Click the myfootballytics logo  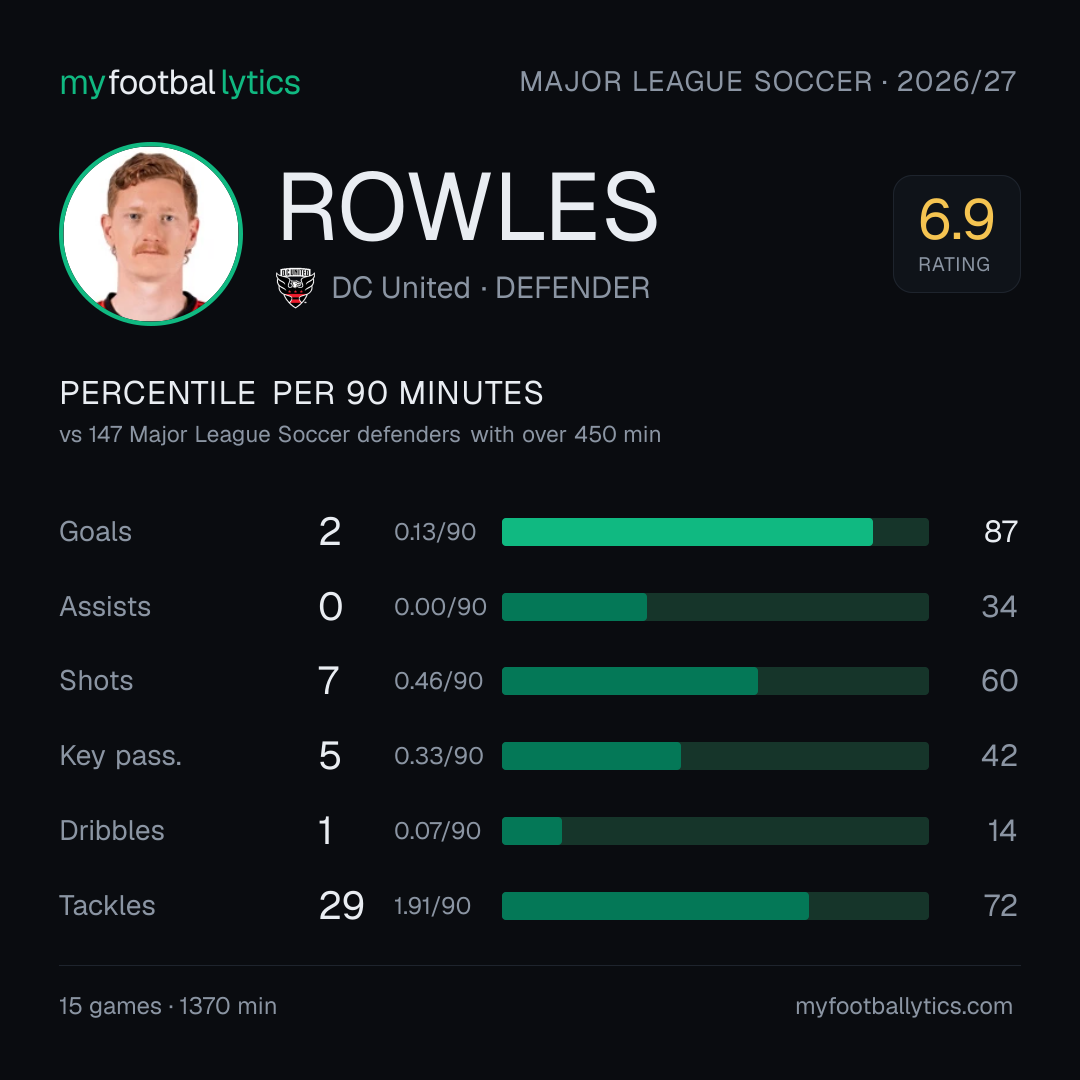point(180,83)
